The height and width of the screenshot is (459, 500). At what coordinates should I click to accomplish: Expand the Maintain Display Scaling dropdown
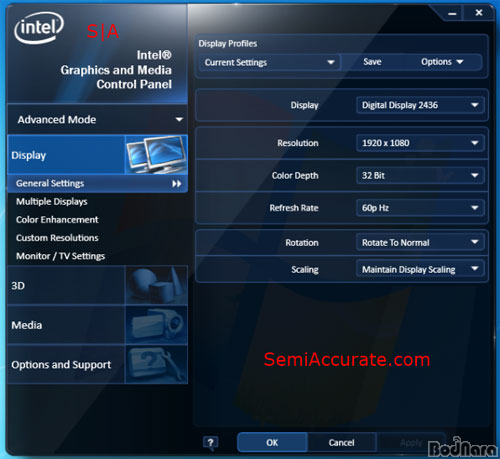[420, 269]
